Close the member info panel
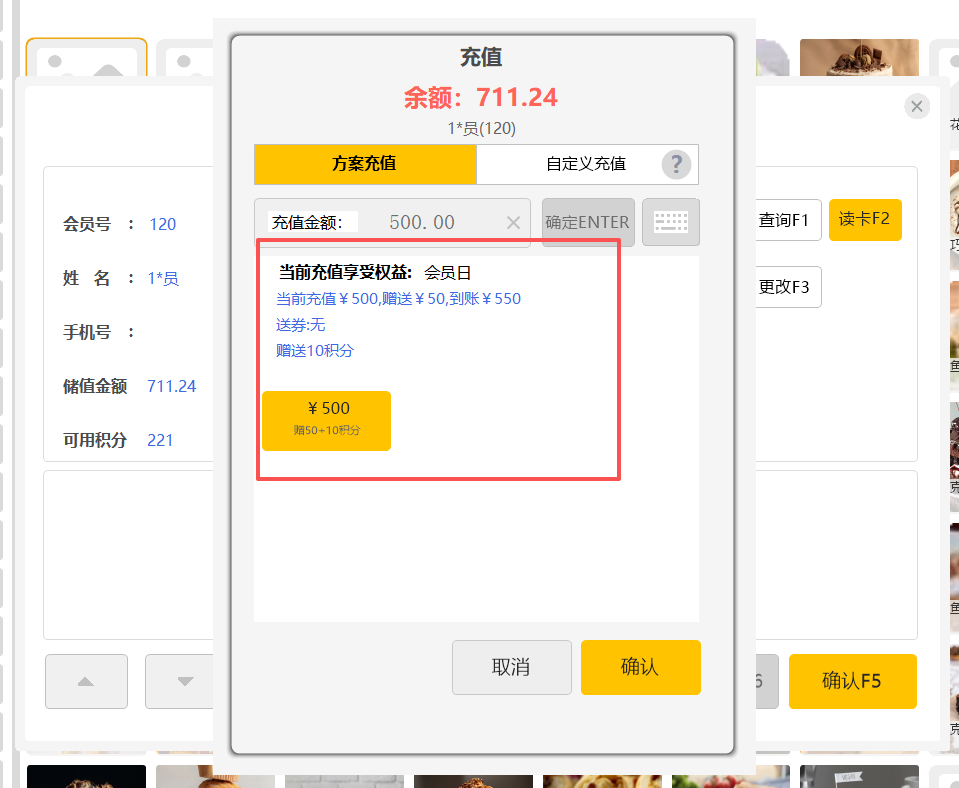 click(917, 106)
